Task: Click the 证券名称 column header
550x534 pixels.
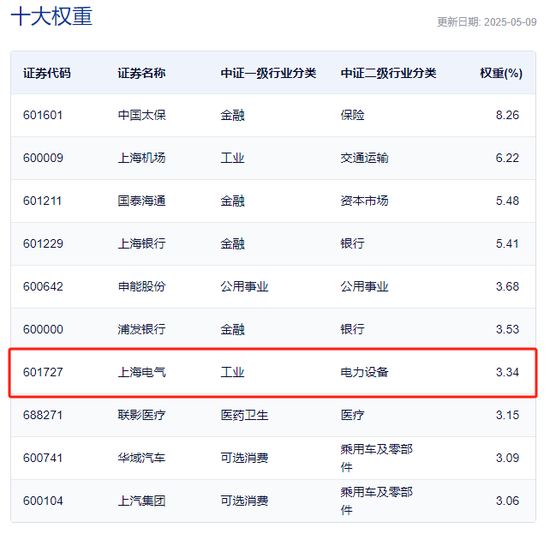Action: pos(141,73)
